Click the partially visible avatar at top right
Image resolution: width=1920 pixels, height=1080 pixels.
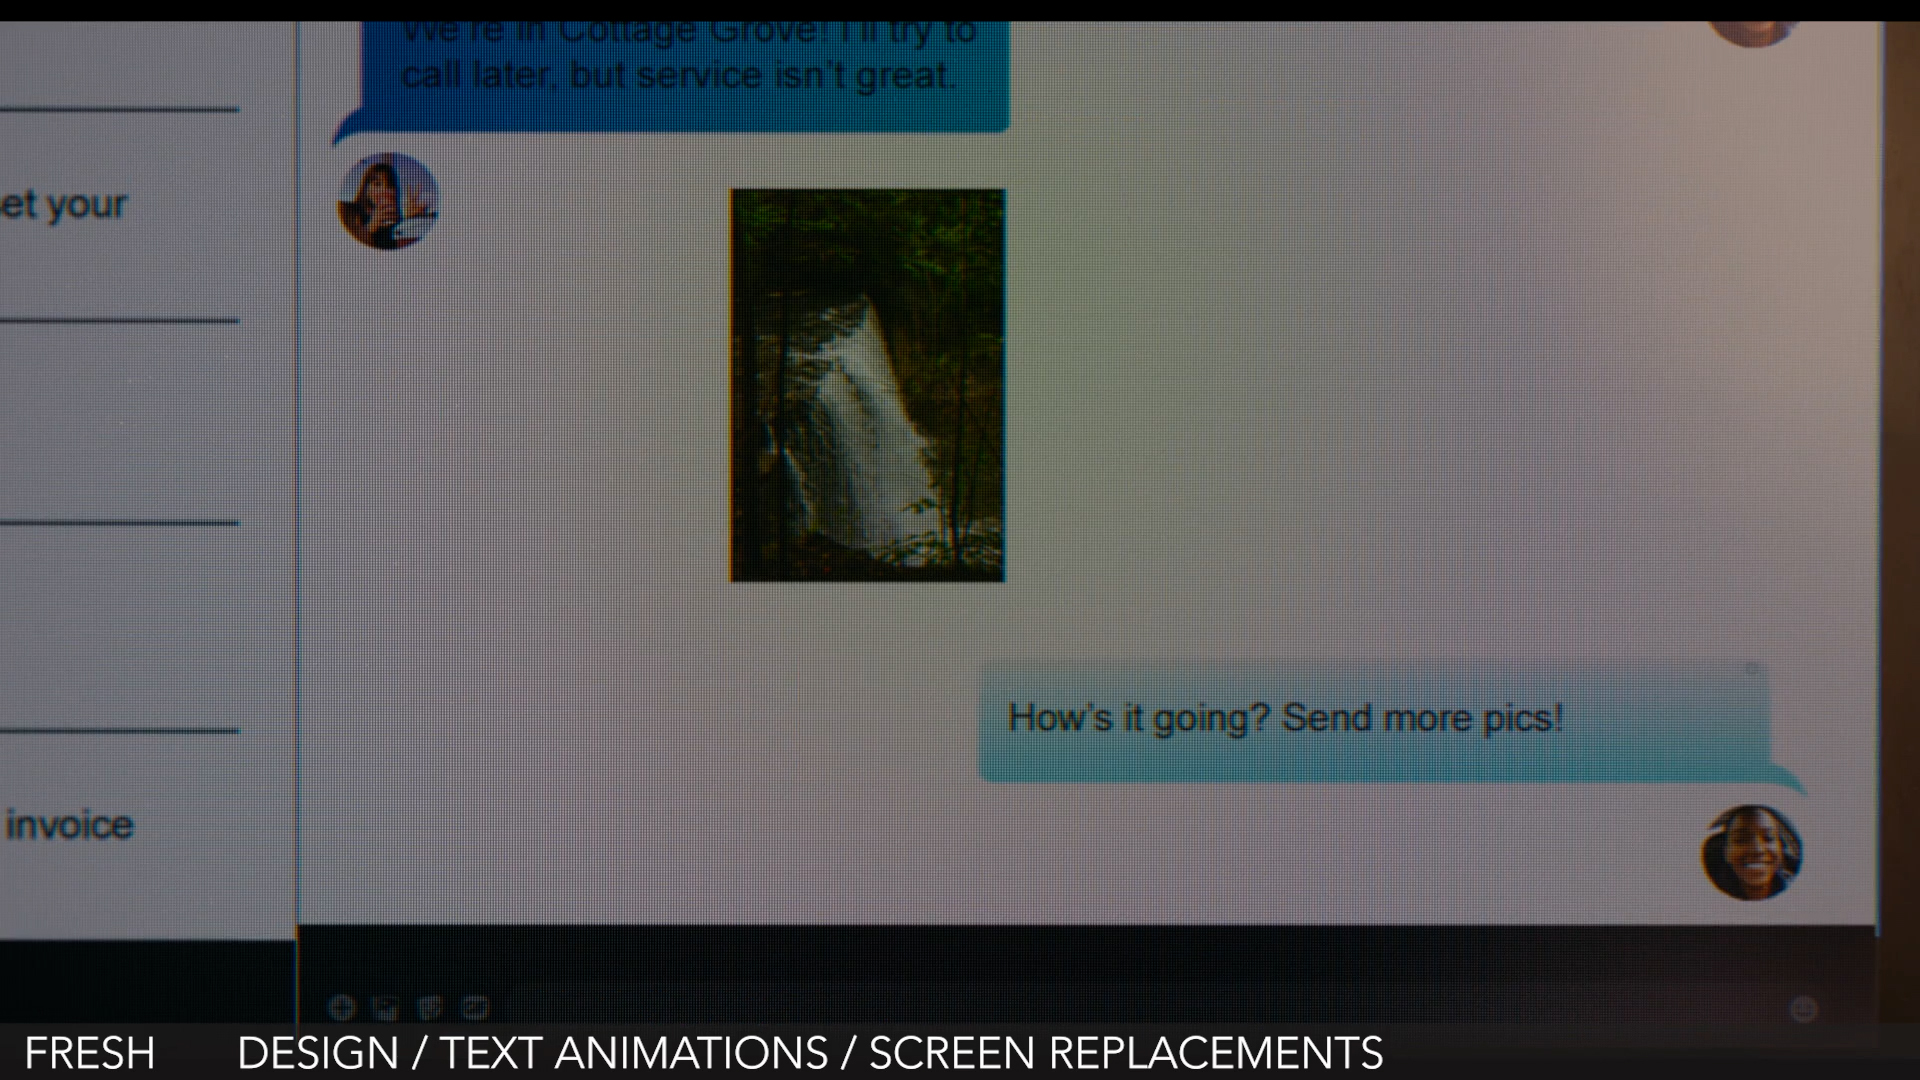[1752, 32]
